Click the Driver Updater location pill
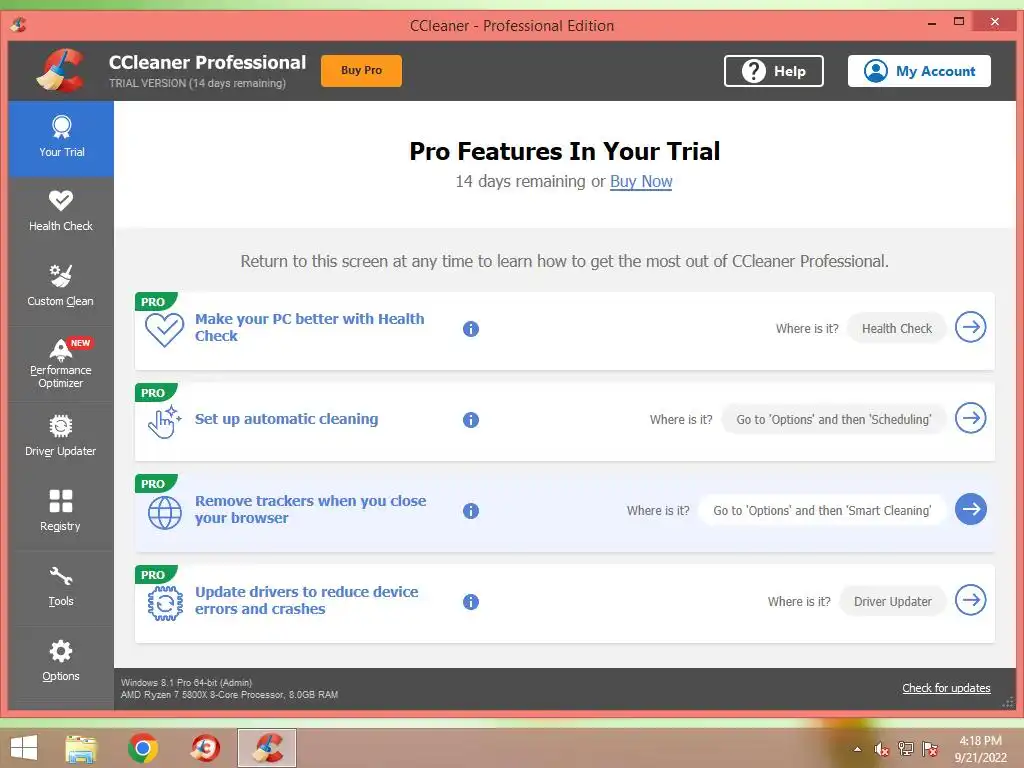The image size is (1024, 768). [893, 601]
